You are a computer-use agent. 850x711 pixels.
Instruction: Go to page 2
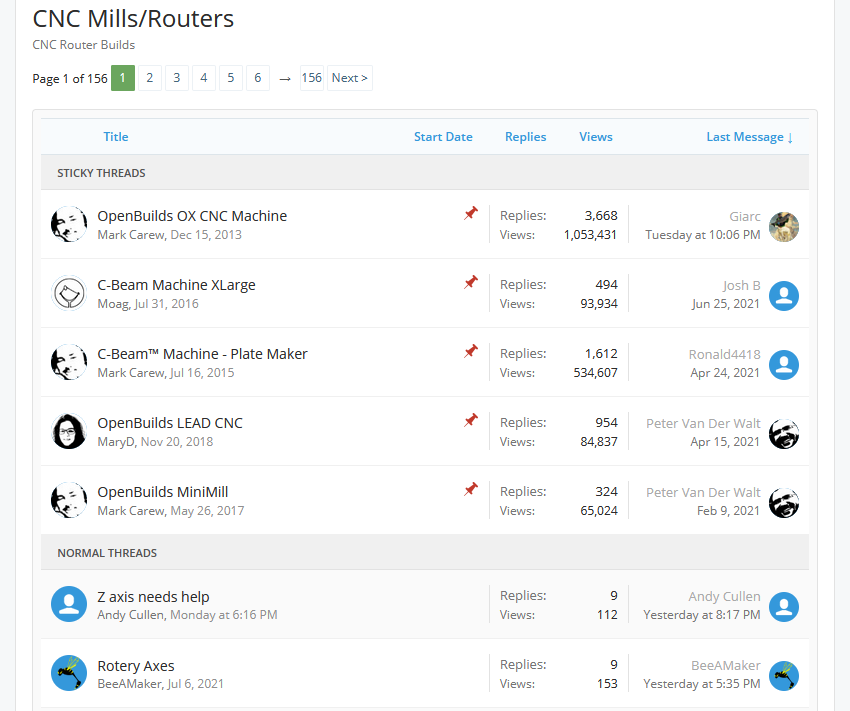pos(150,78)
